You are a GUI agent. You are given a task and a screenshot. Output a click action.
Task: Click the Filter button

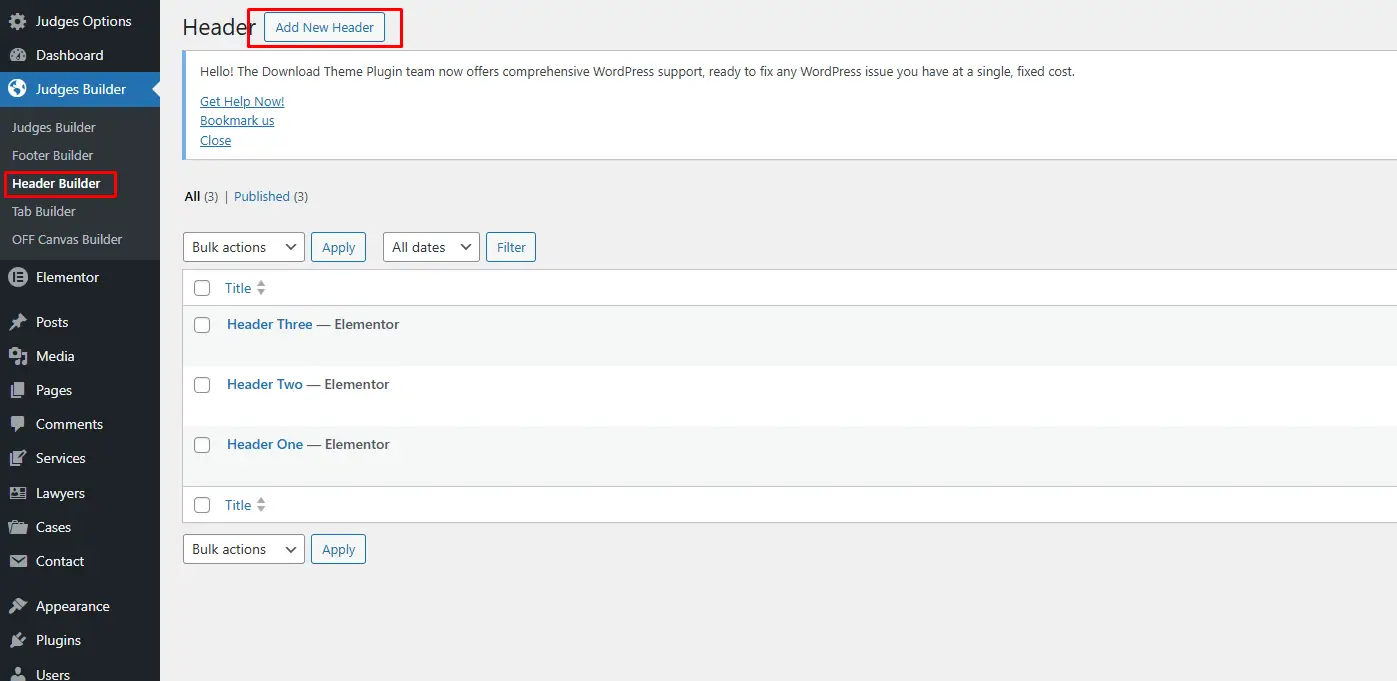[511, 247]
